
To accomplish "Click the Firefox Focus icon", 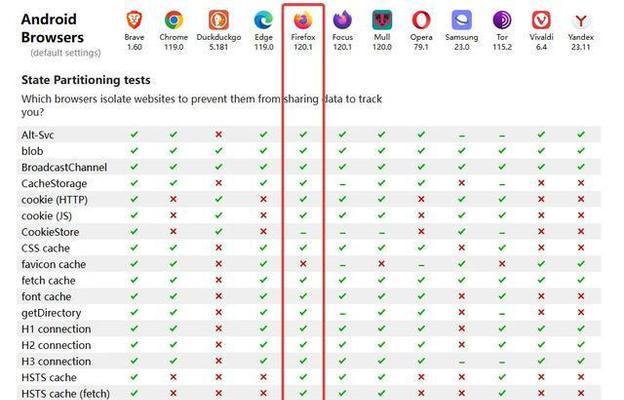I will 342,20.
